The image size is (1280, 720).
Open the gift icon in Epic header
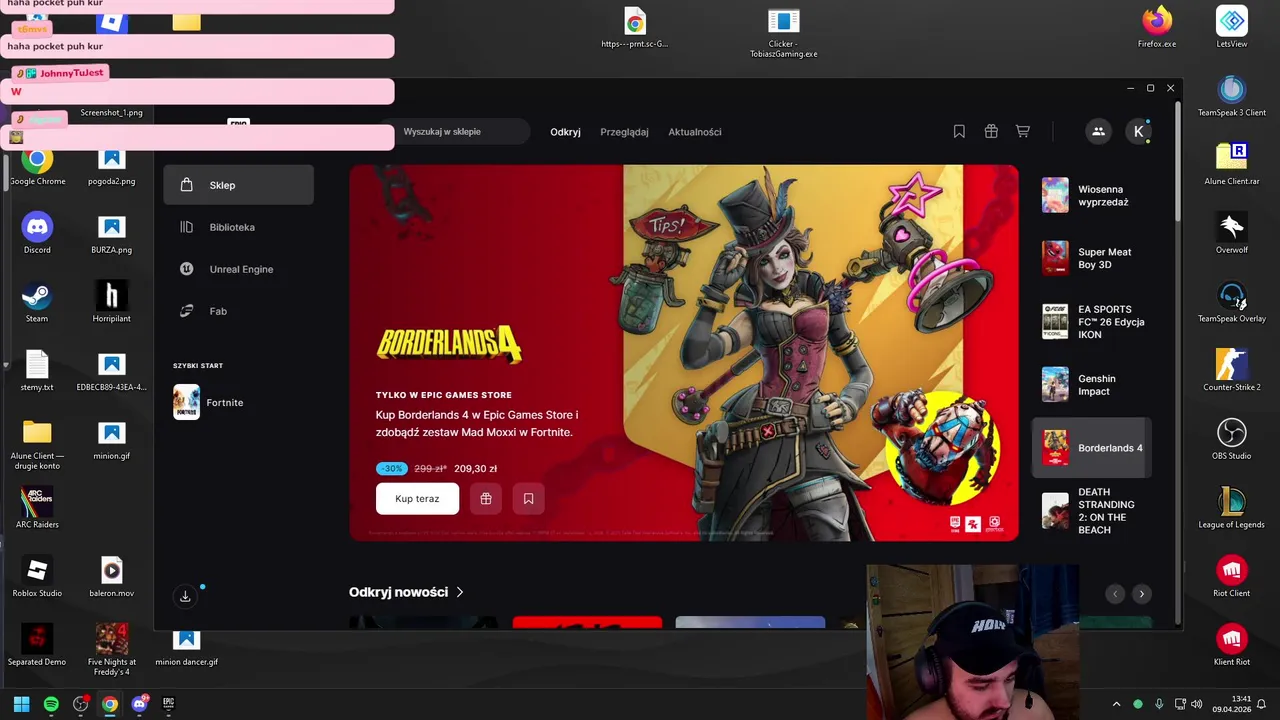(x=991, y=131)
